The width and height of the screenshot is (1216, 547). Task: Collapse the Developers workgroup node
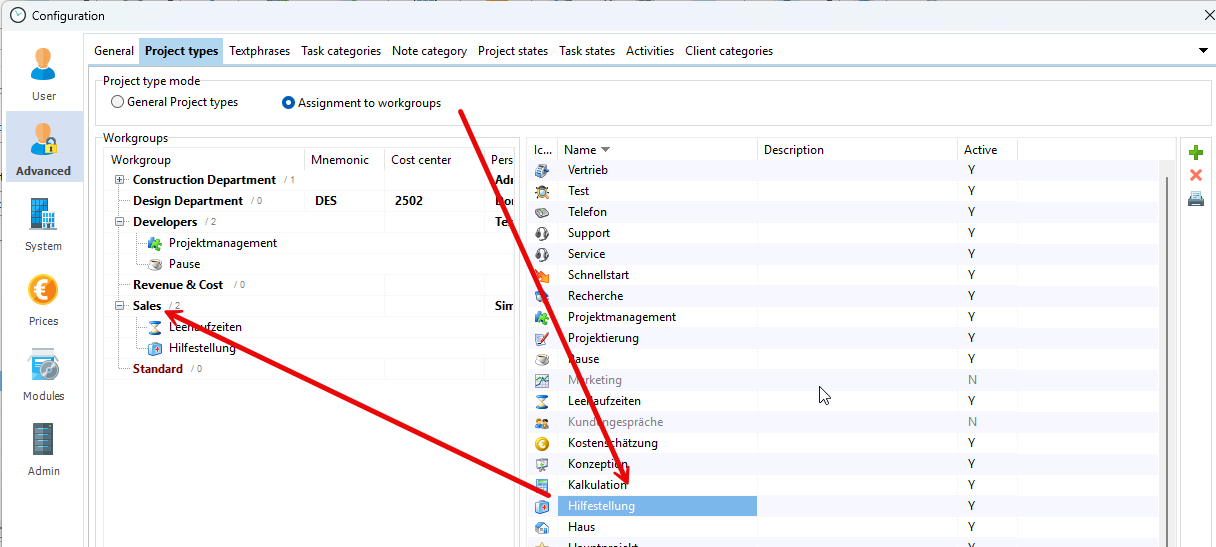tap(120, 222)
